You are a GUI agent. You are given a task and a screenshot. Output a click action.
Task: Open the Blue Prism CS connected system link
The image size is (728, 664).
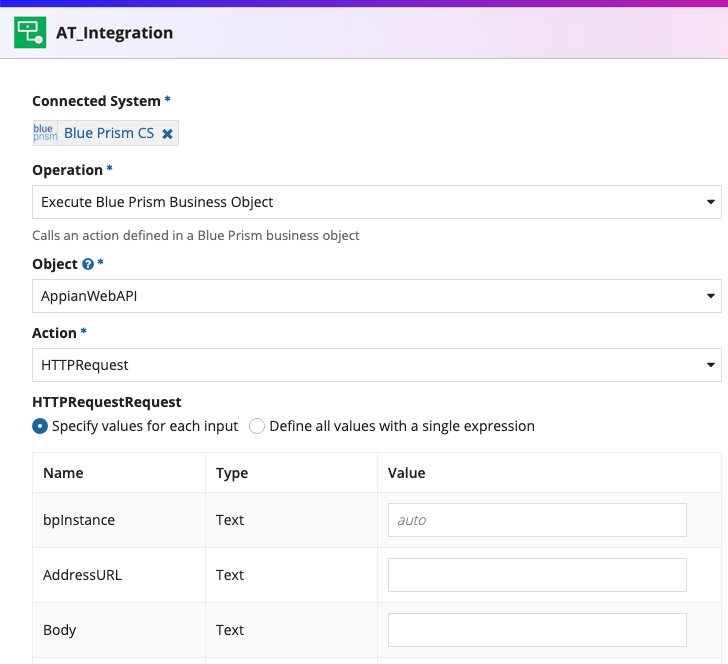coord(109,133)
